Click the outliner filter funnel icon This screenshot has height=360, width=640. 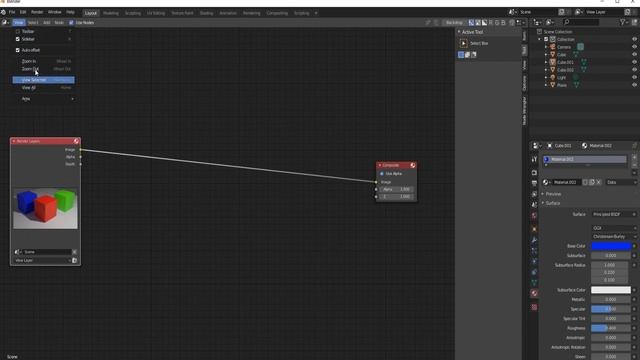[622, 22]
